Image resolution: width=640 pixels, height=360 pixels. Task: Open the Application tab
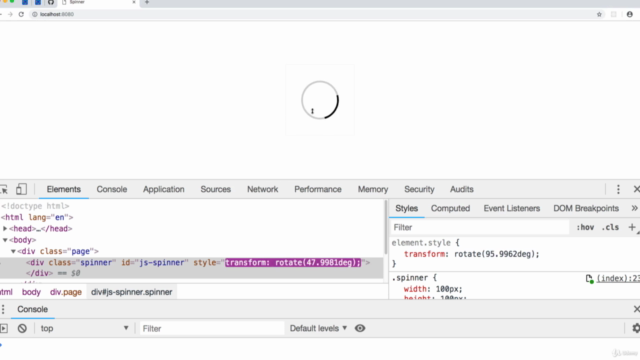click(164, 189)
